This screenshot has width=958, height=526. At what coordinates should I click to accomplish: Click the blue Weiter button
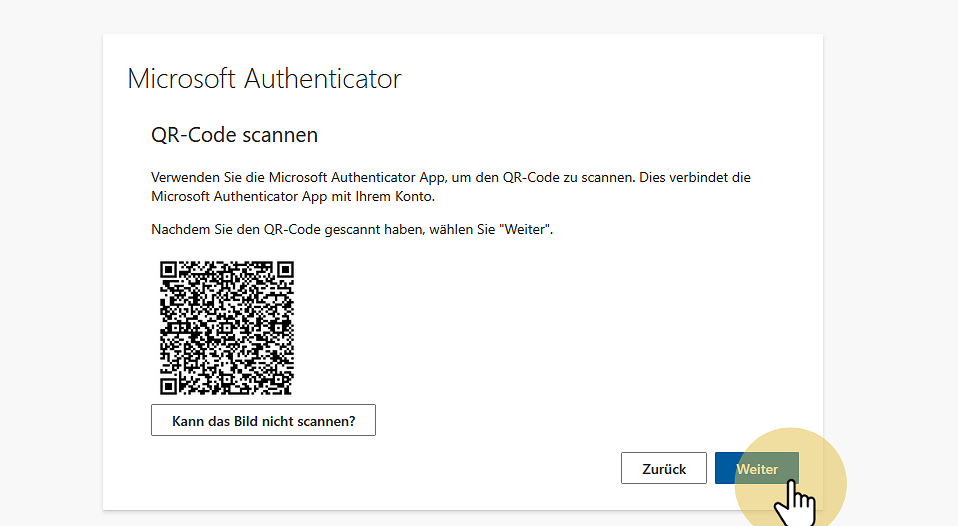pos(757,468)
